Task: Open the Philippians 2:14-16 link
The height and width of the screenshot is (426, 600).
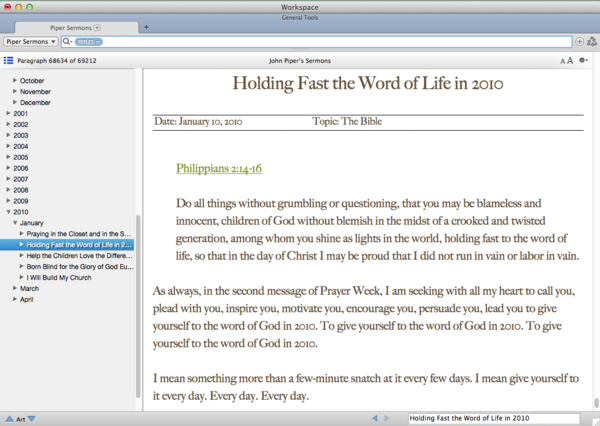Action: [x=219, y=168]
